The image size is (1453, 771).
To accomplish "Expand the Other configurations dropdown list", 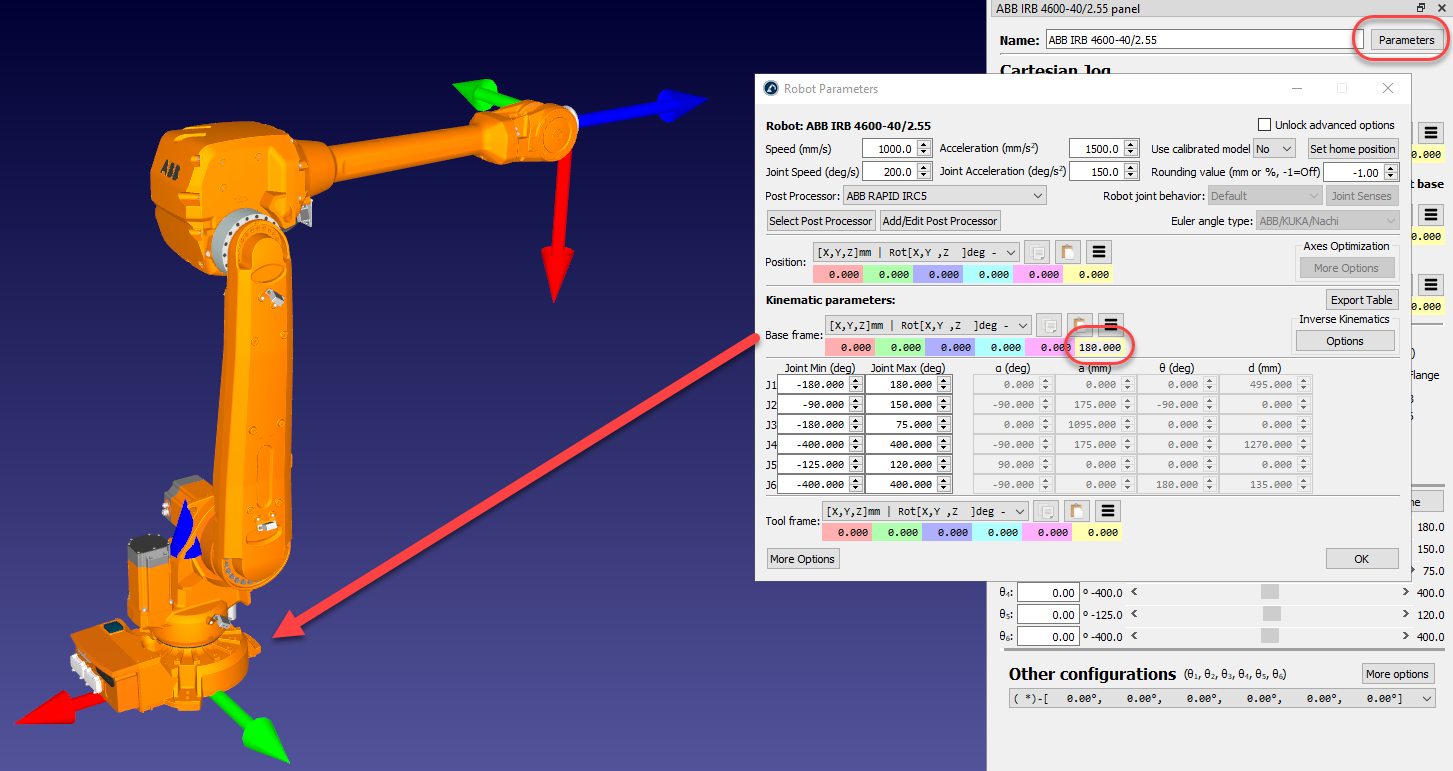I will [1424, 698].
